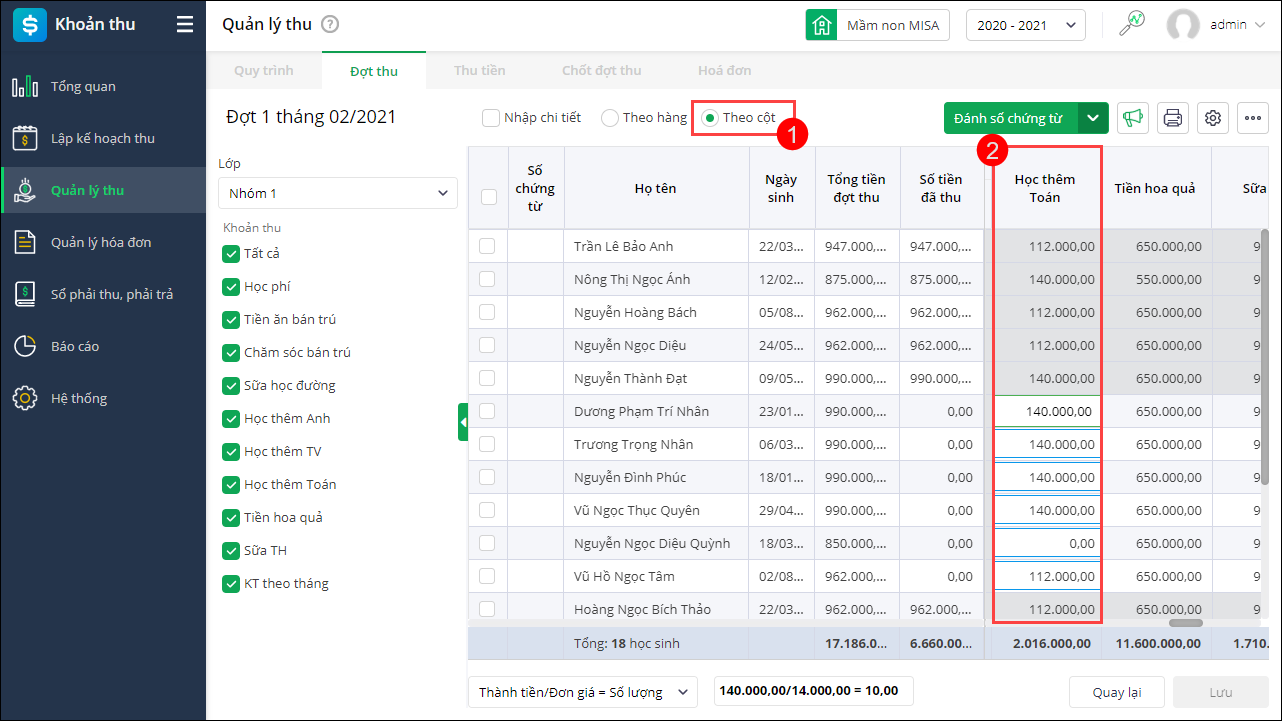Tick the select-all checkbox in table header
Image resolution: width=1282 pixels, height=721 pixels.
click(x=489, y=197)
